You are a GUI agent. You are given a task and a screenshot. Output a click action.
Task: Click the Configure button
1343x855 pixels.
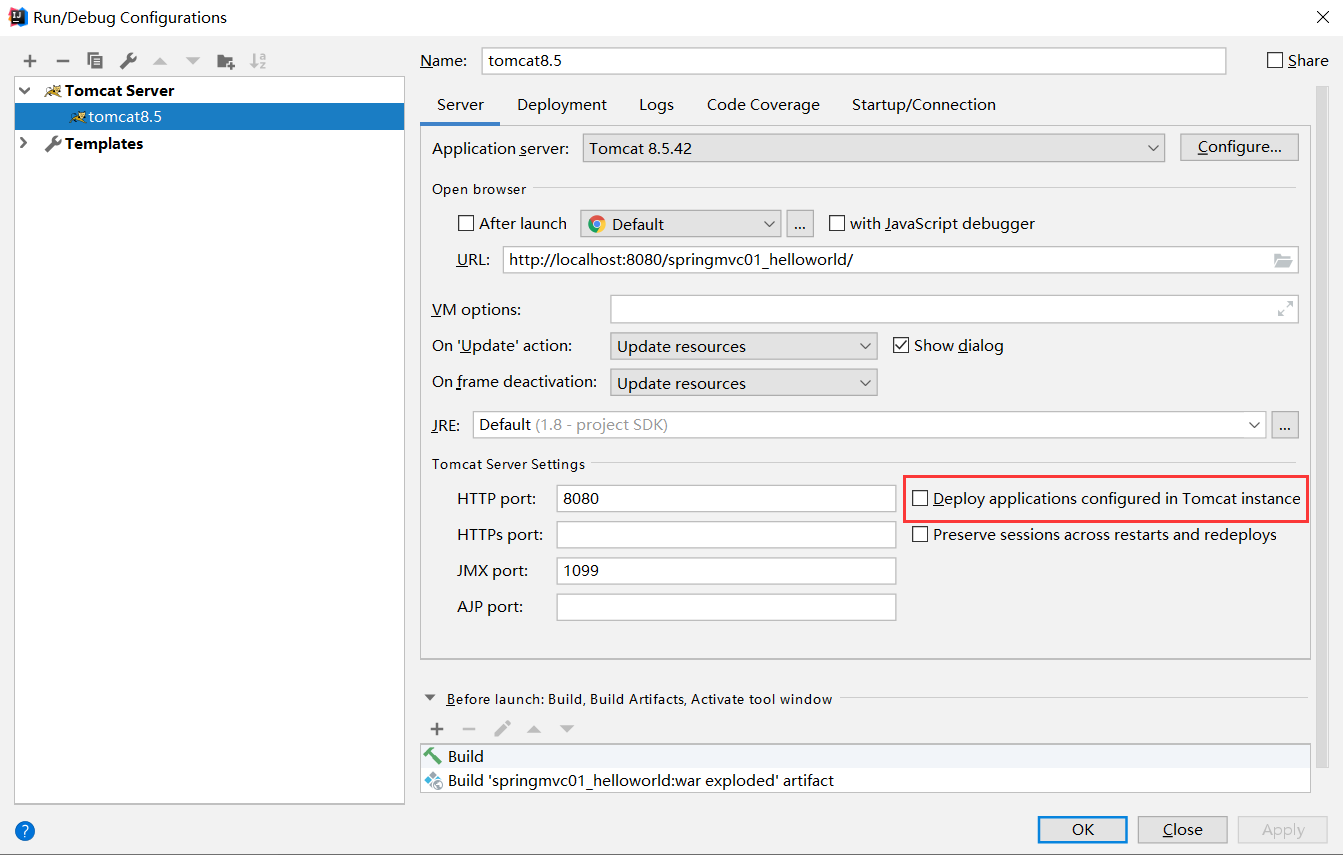point(1239,146)
